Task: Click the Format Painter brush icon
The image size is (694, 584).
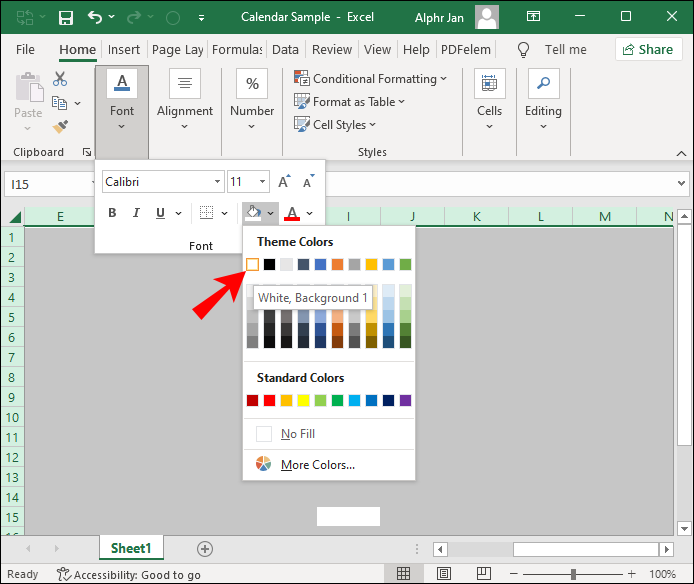Action: [60, 127]
